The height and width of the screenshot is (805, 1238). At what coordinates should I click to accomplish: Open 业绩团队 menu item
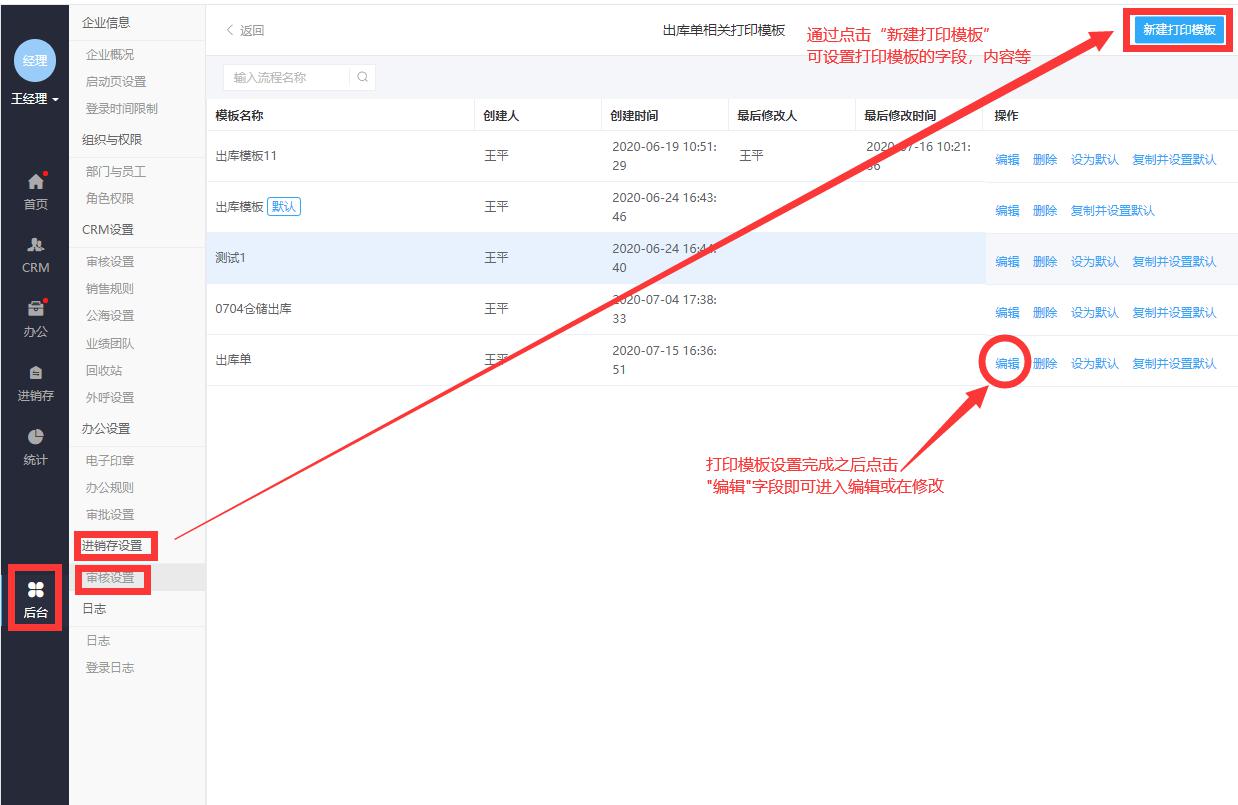click(x=110, y=344)
